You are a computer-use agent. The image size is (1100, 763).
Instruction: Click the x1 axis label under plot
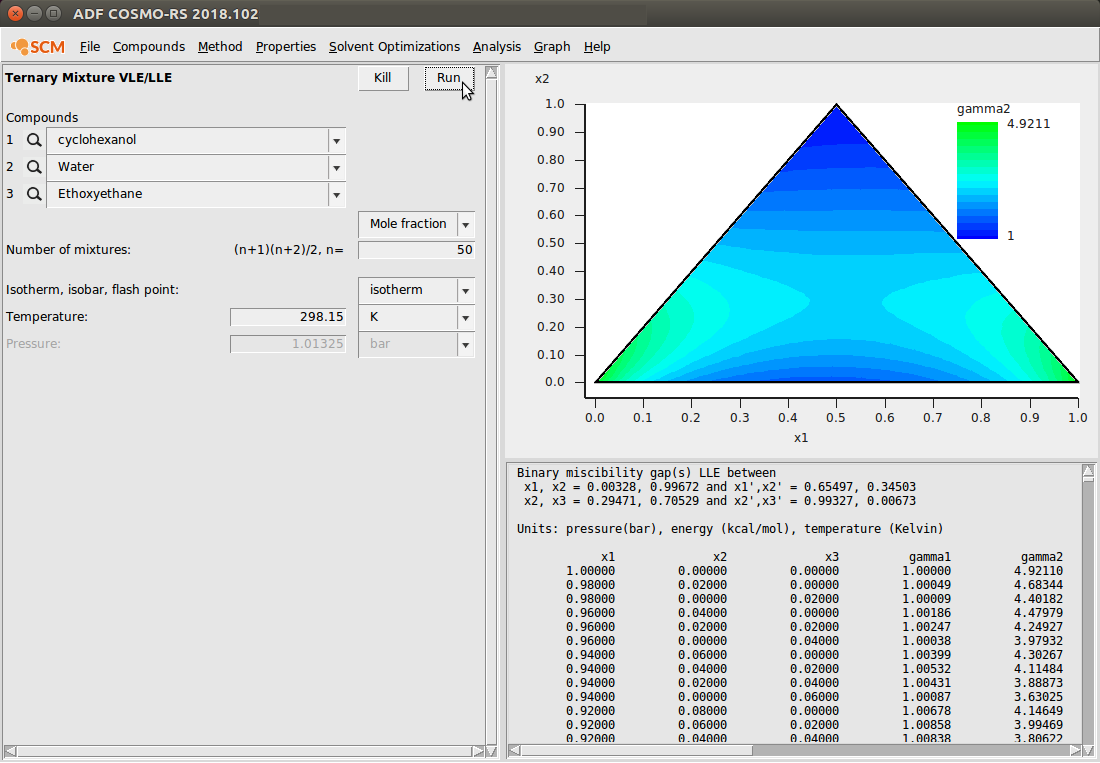[x=800, y=438]
